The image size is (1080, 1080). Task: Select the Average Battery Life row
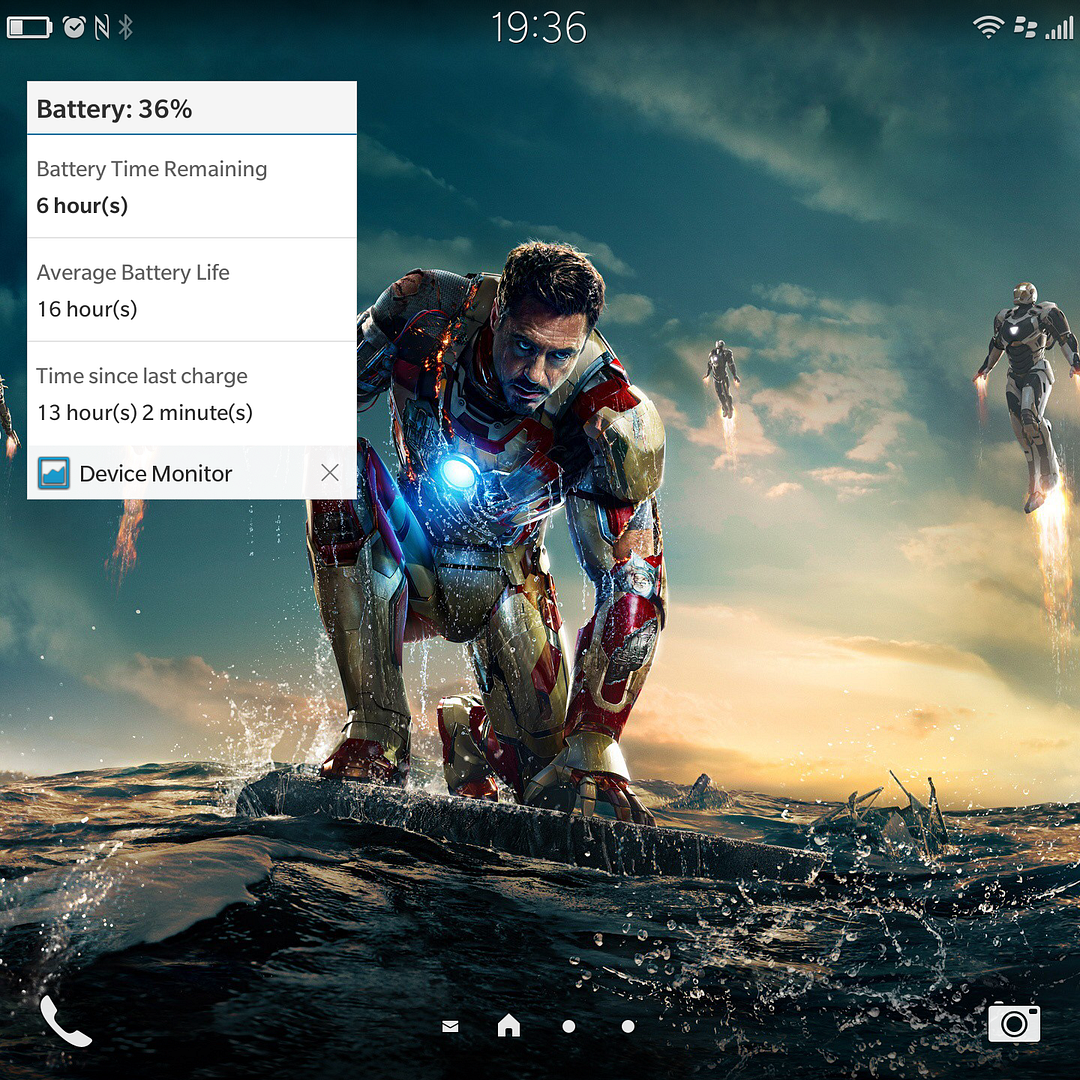pyautogui.click(x=191, y=290)
